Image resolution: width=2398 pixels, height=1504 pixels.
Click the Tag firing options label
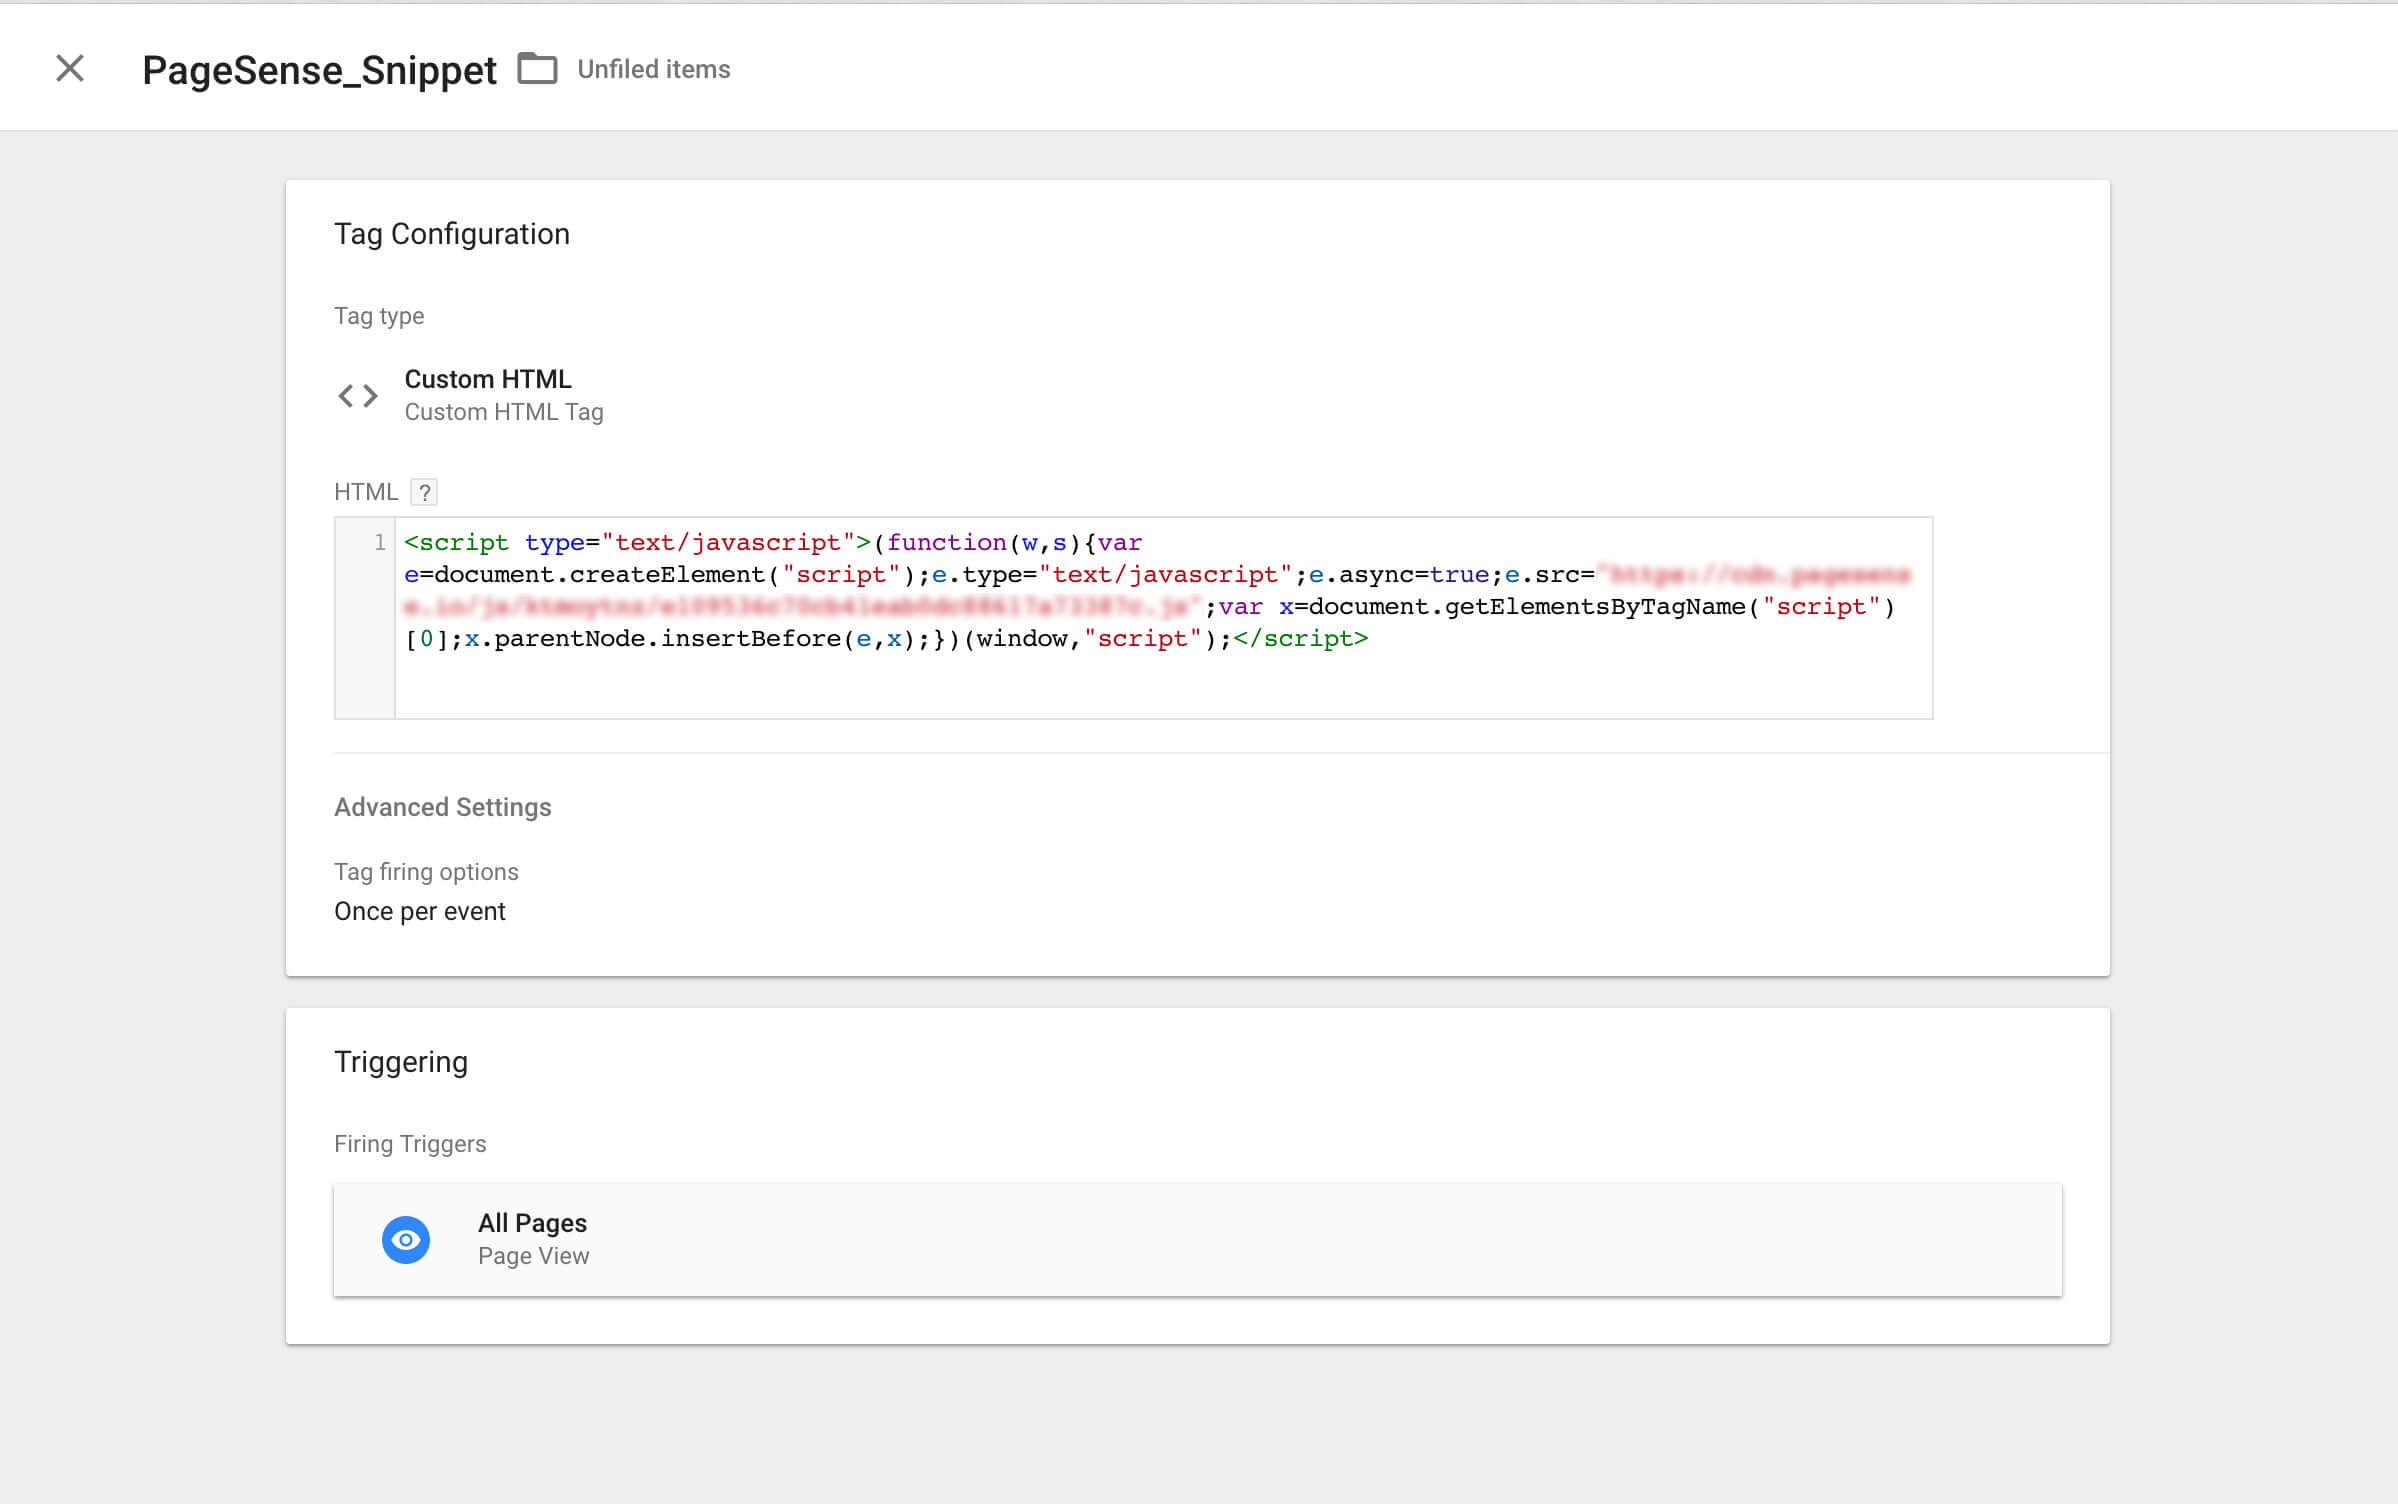[426, 872]
